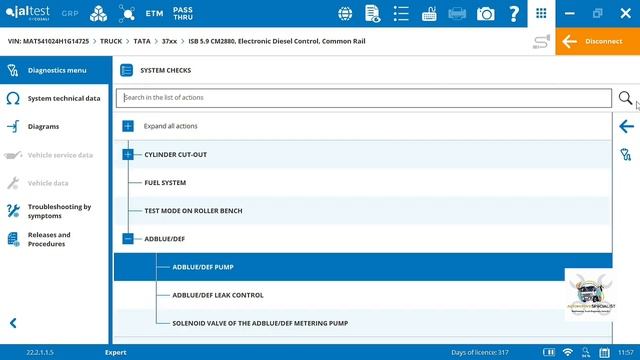This screenshot has width=640, height=360.
Task: Open the calendar icon in status bar
Action: tap(604, 352)
